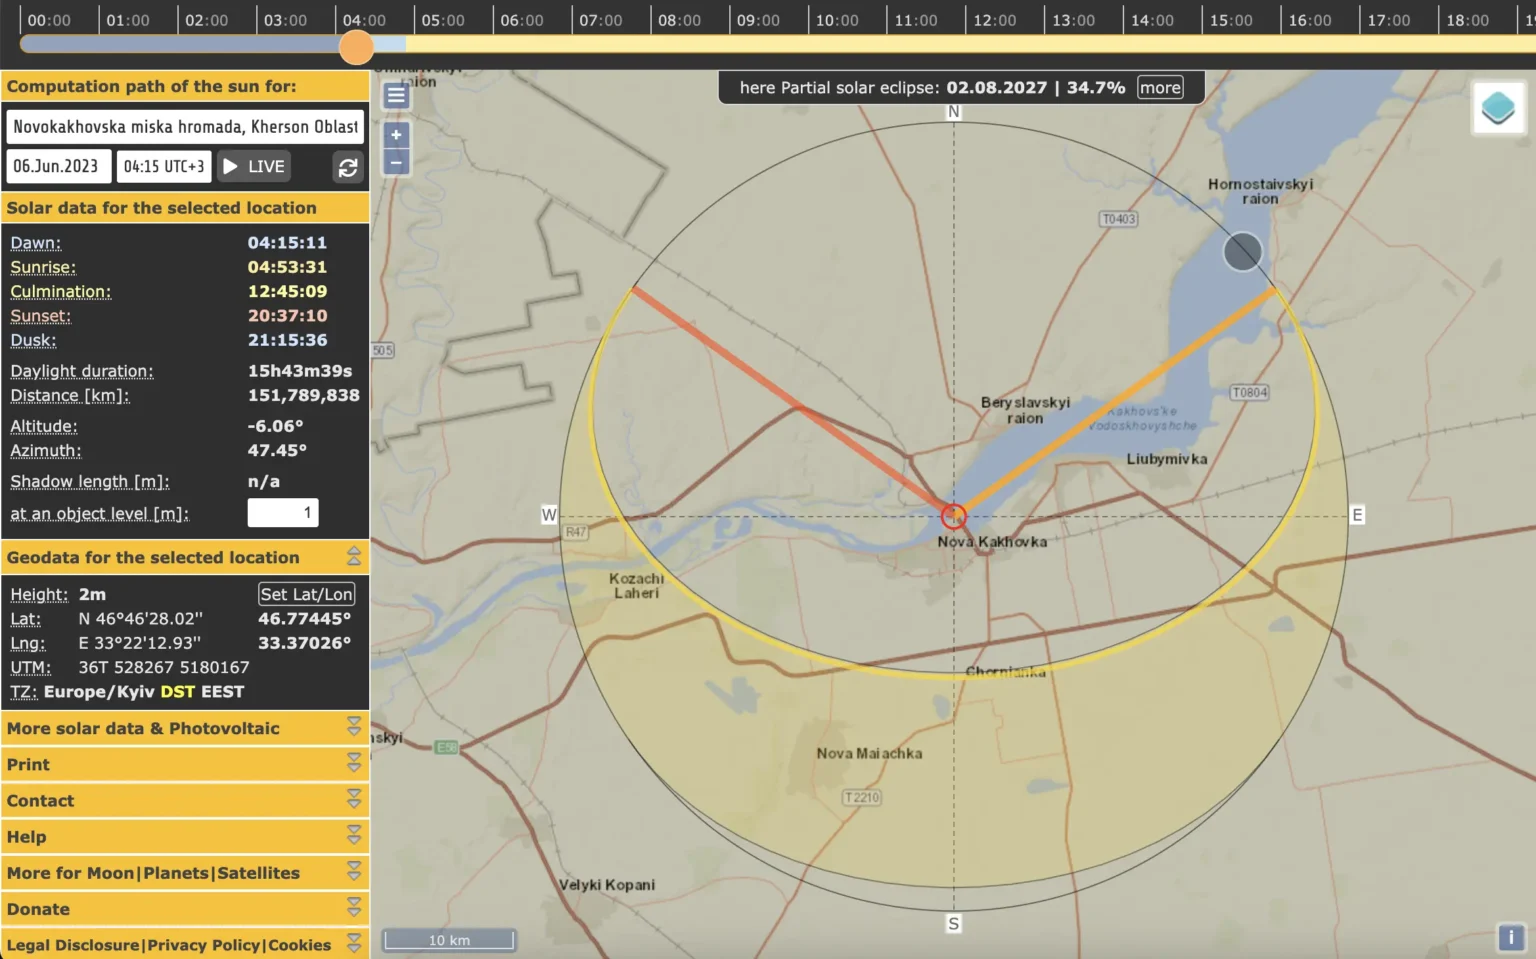Click the red location marker on map
This screenshot has height=959, width=1536.
(953, 516)
